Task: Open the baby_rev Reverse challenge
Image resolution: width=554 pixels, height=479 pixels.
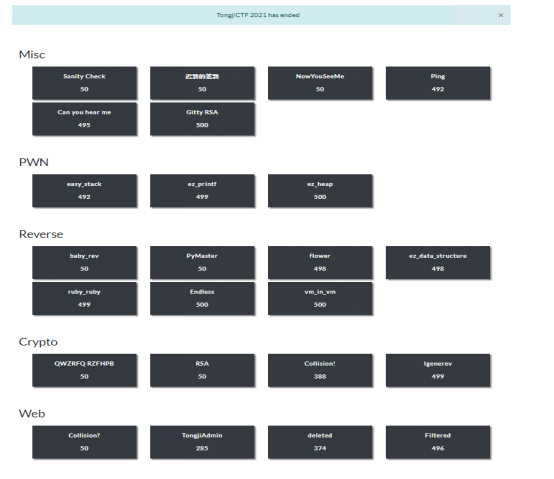Action: tap(84, 263)
